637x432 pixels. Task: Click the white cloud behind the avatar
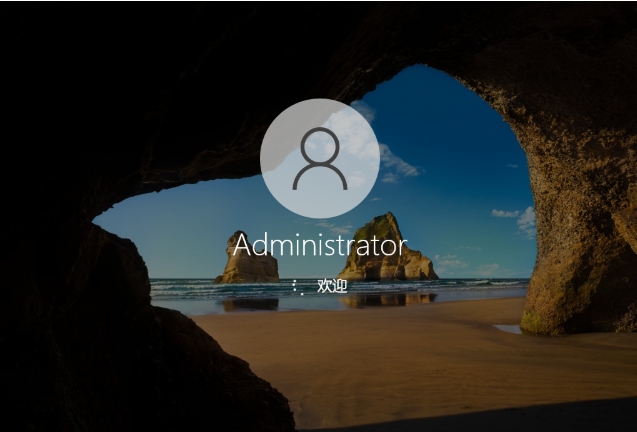point(395,162)
